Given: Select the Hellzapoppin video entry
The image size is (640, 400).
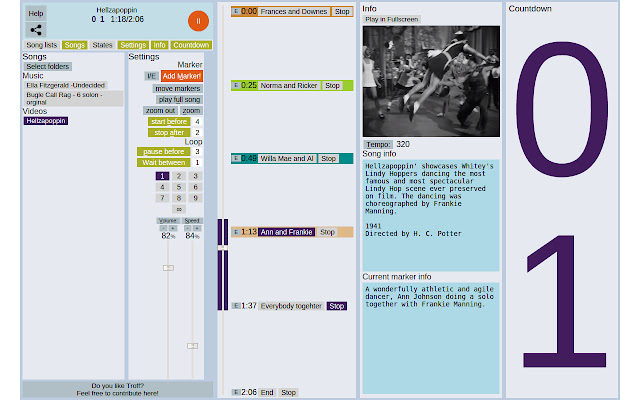Looking at the screenshot, I should click(x=46, y=121).
